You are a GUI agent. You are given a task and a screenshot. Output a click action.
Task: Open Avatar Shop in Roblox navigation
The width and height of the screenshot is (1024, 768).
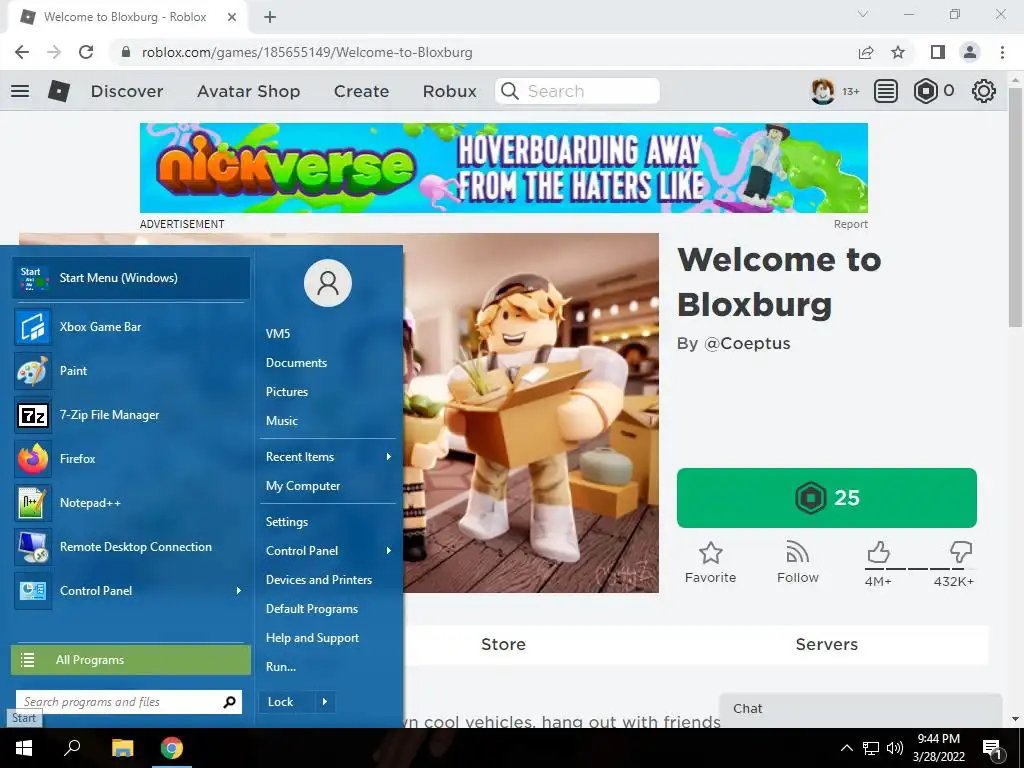coord(249,91)
